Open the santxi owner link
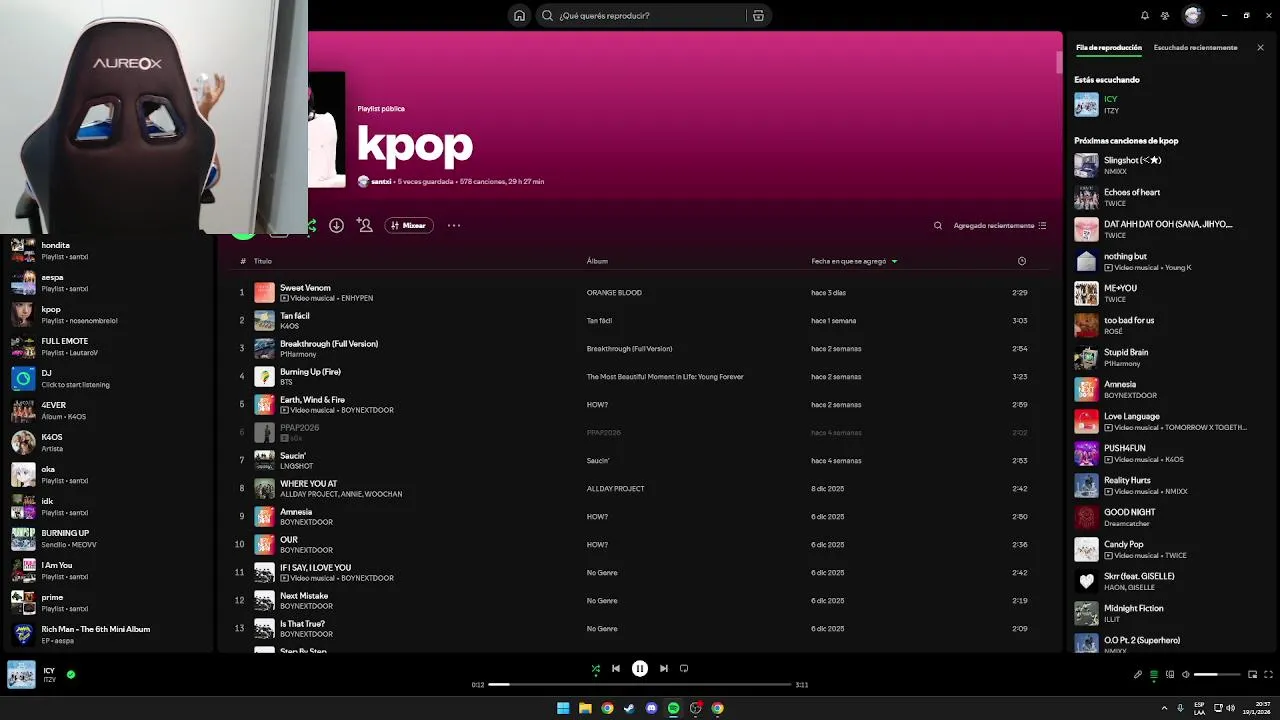The image size is (1280, 720). point(381,182)
